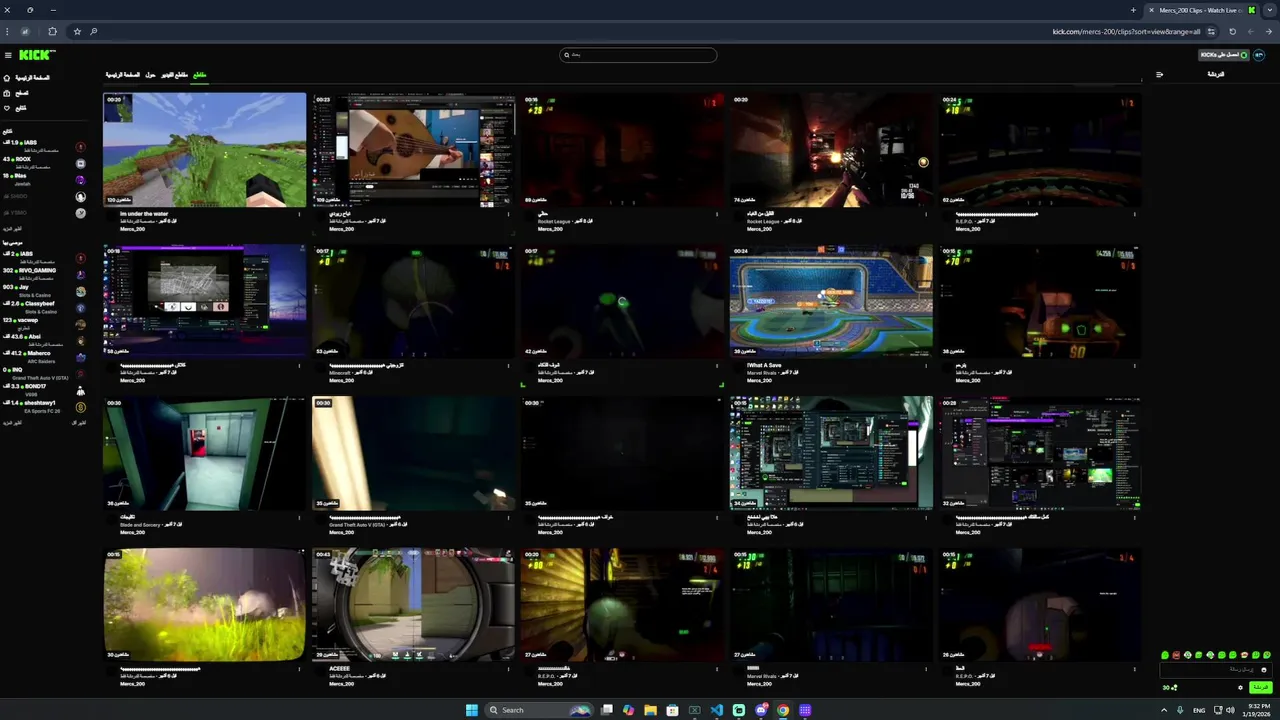Open chat settings gear icon
The image size is (1280, 720).
click(1241, 687)
